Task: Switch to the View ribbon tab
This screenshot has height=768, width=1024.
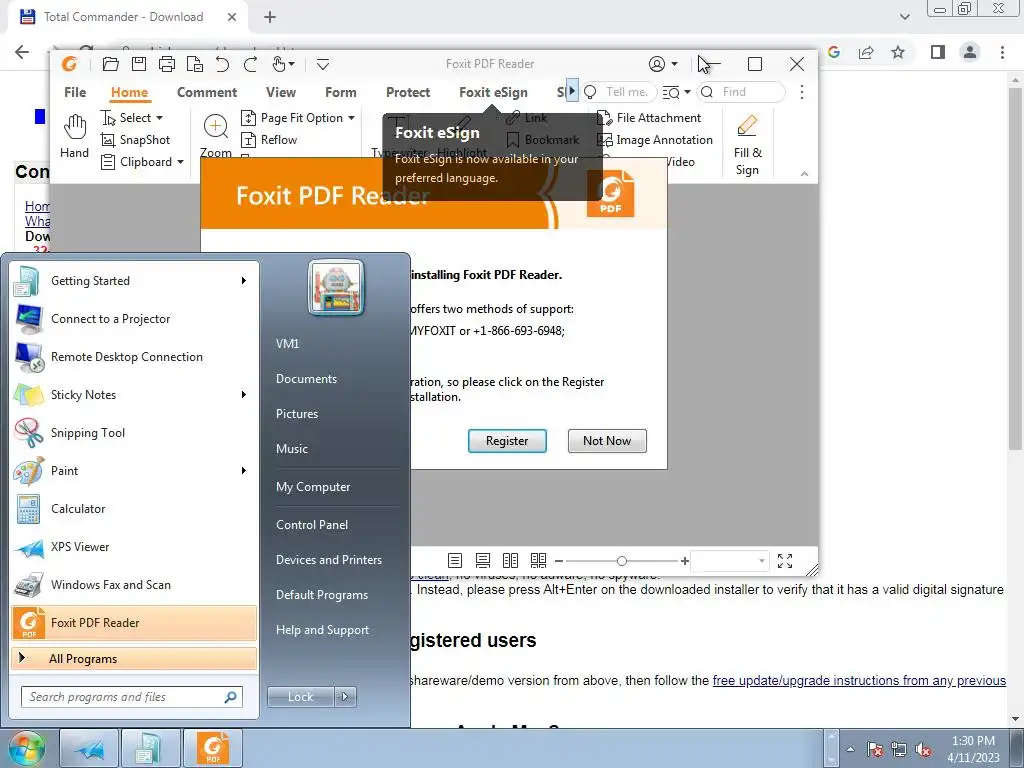Action: 281,92
